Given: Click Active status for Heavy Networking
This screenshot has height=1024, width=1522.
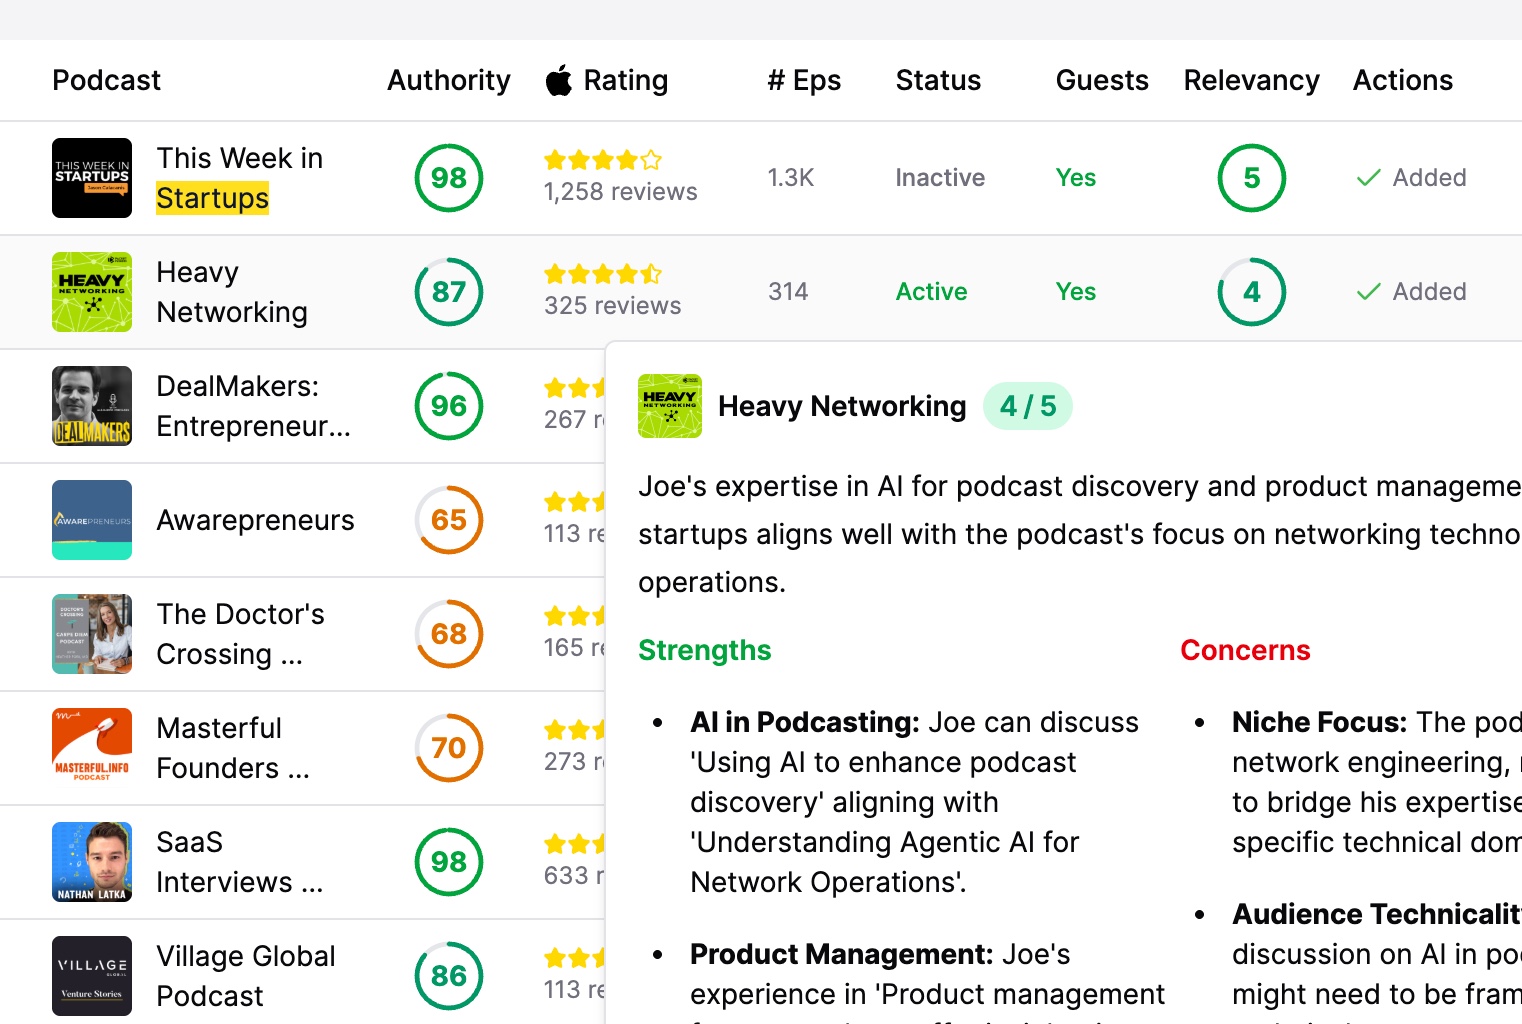Looking at the screenshot, I should tap(932, 292).
